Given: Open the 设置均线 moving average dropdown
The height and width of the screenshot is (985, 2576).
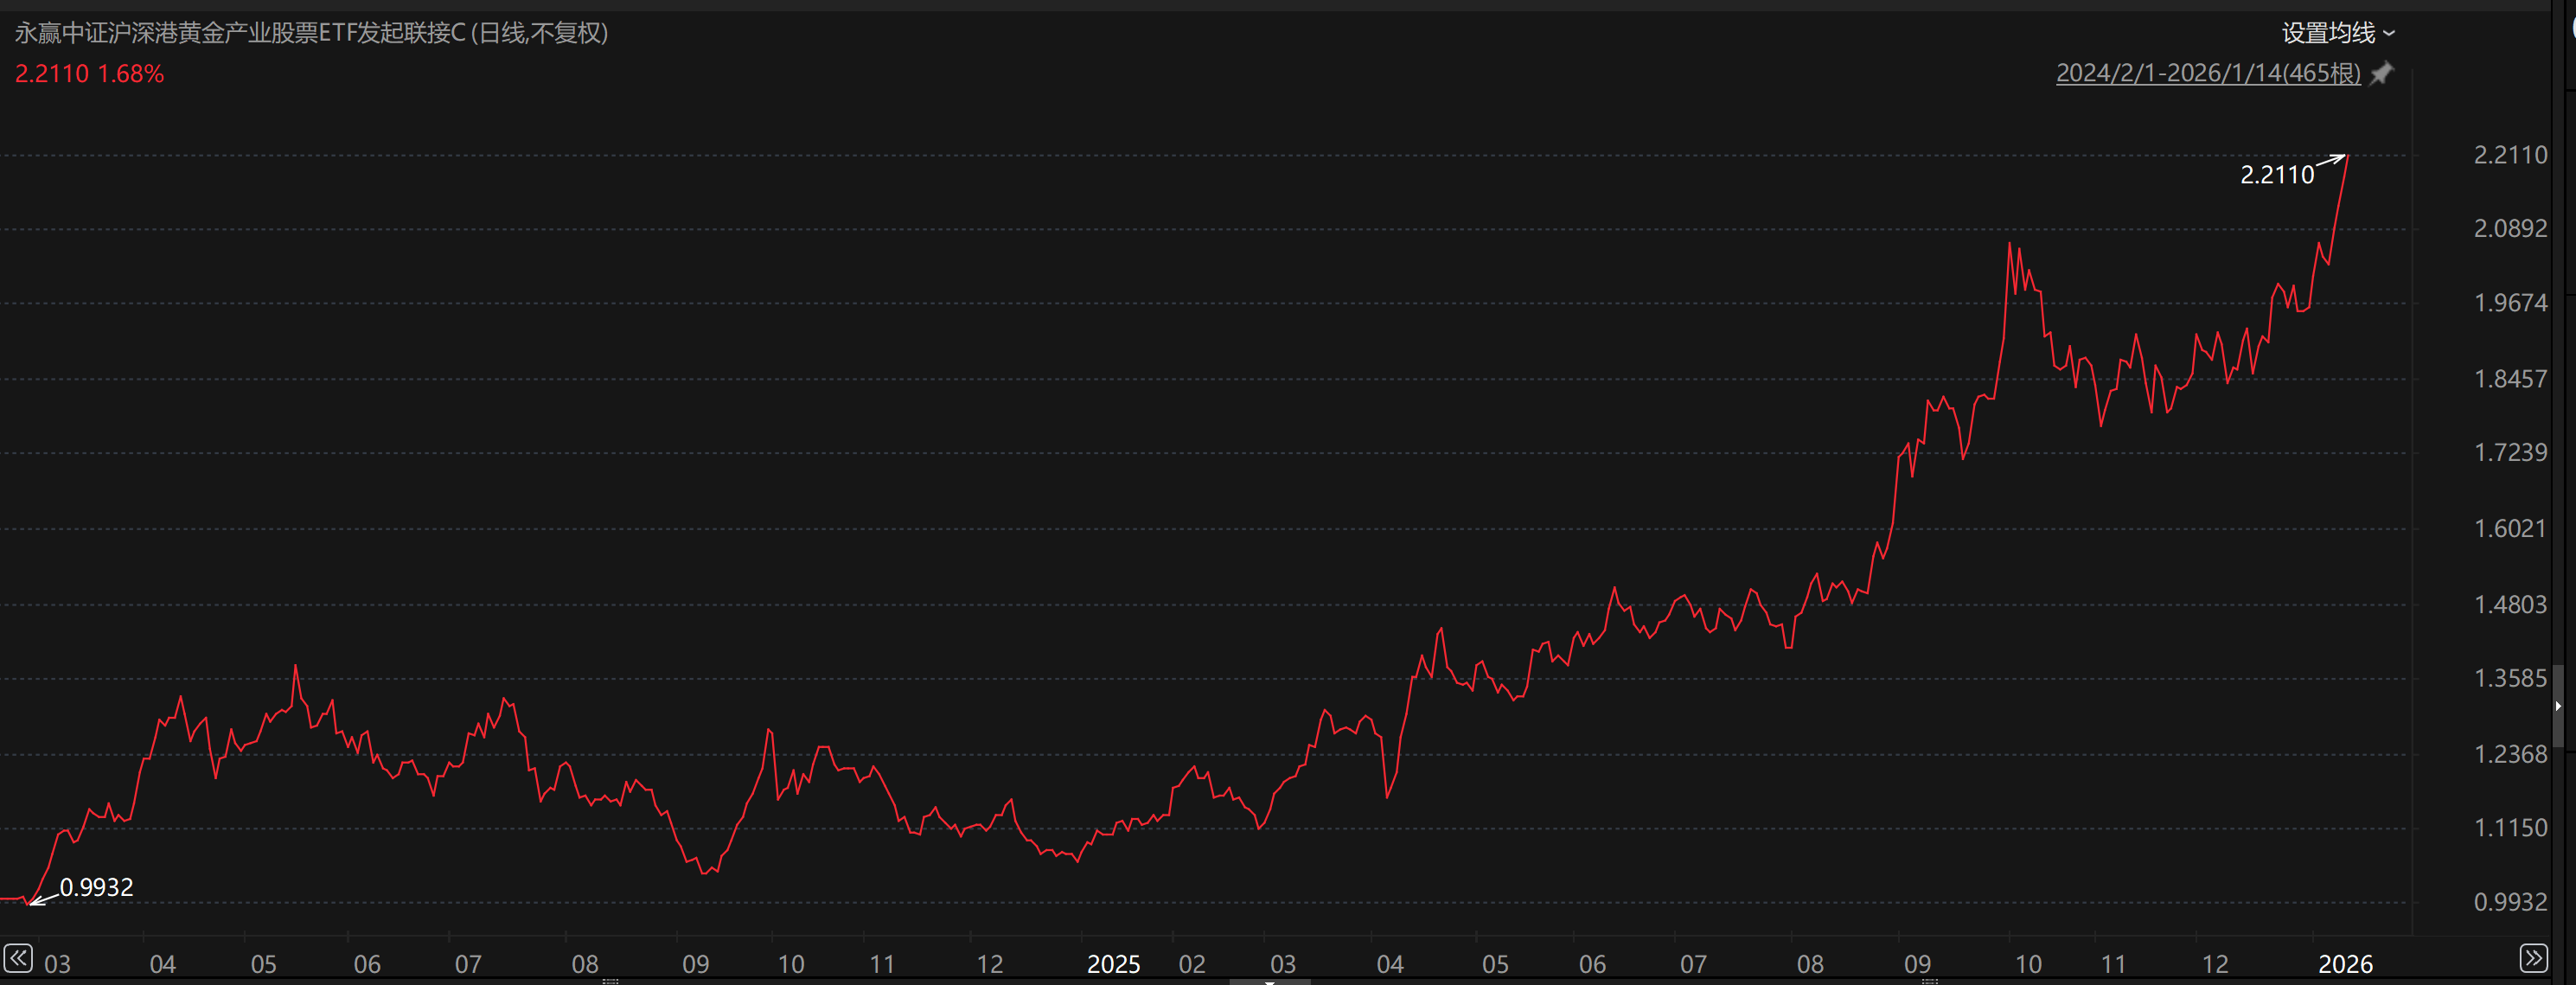Looking at the screenshot, I should (2327, 33).
